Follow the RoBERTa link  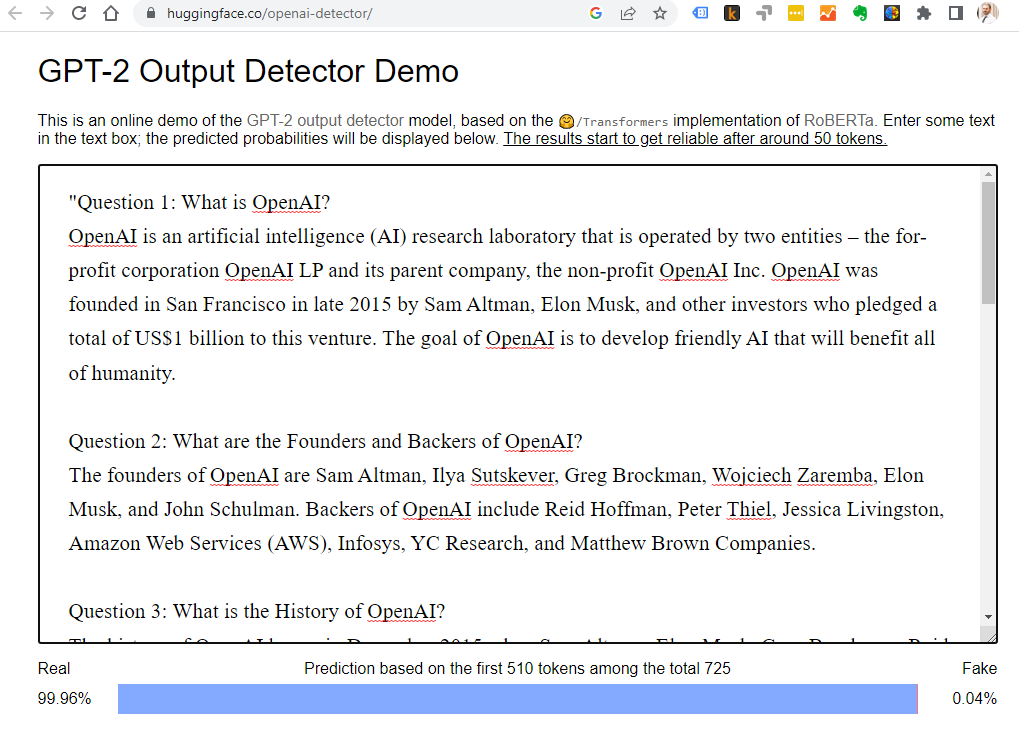point(839,120)
